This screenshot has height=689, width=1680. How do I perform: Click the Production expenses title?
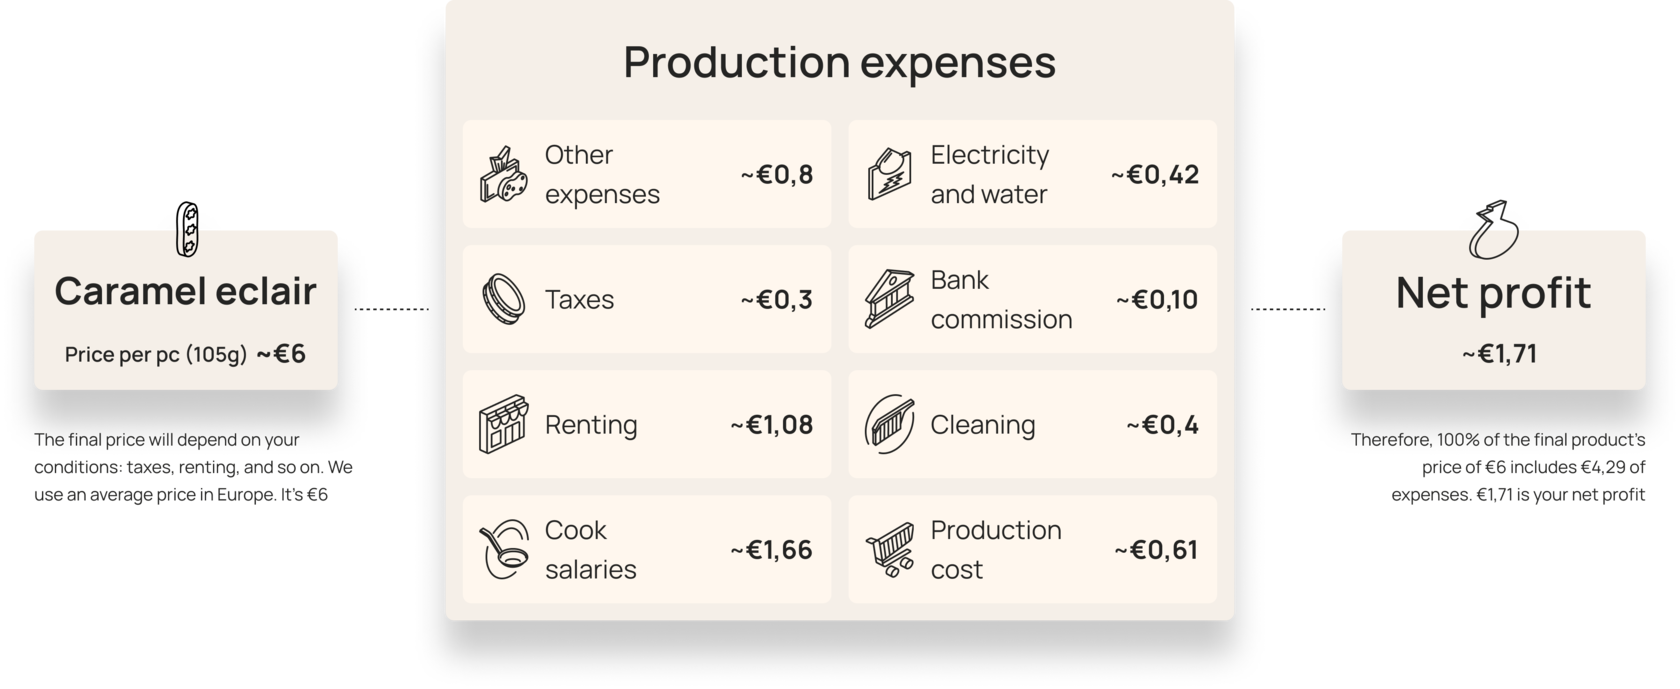[839, 62]
